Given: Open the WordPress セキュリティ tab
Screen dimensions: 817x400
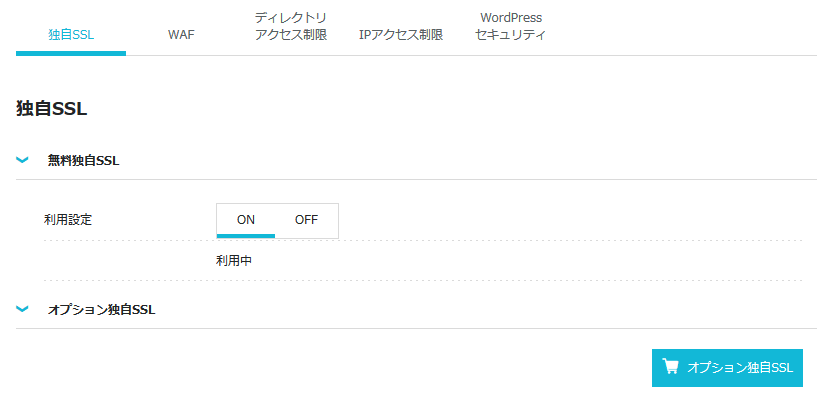Looking at the screenshot, I should [511, 27].
